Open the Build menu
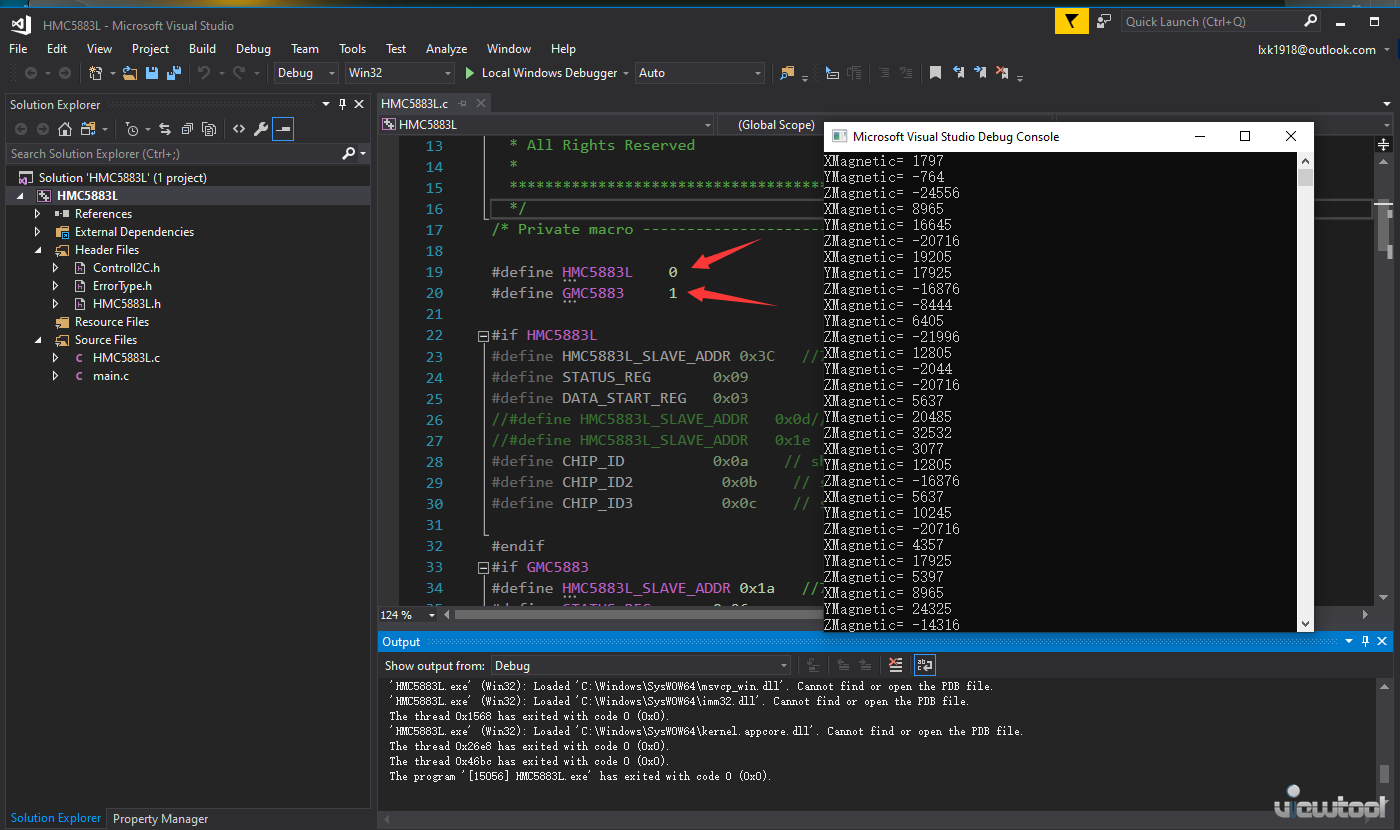This screenshot has height=830, width=1400. pyautogui.click(x=202, y=49)
